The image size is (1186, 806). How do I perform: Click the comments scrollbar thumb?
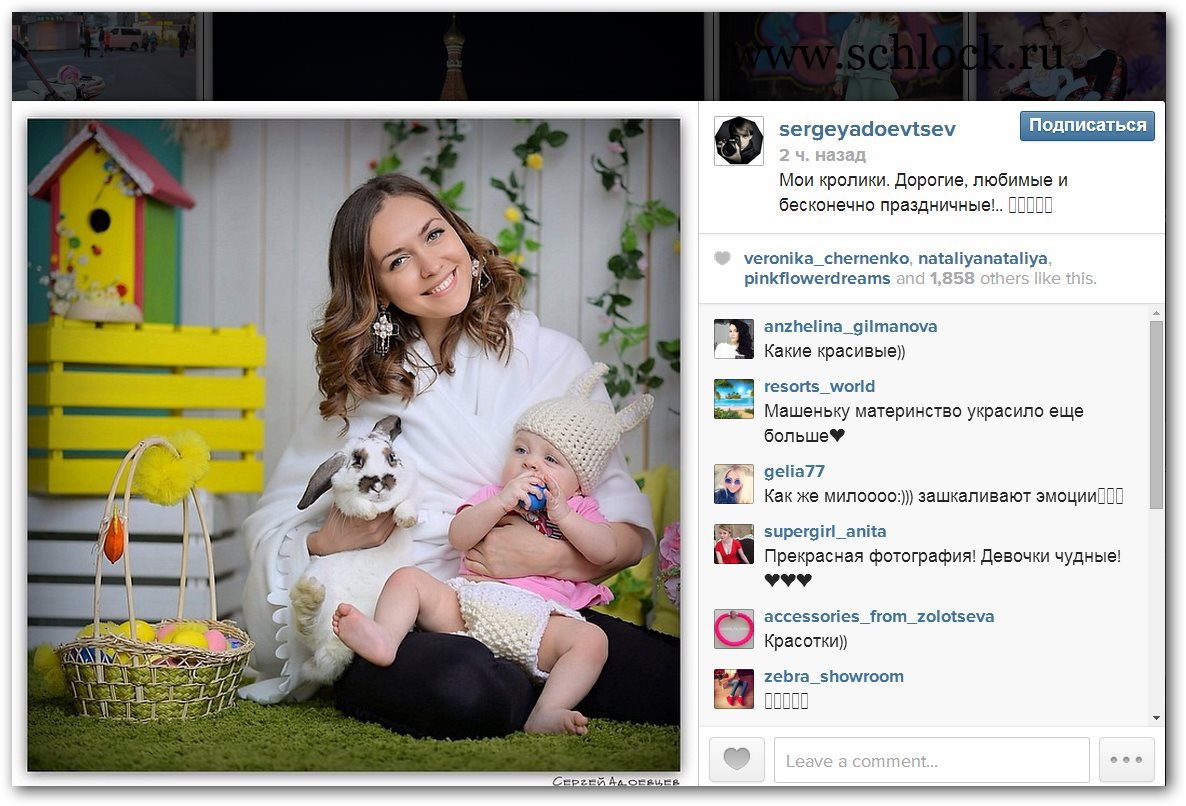(1157, 414)
